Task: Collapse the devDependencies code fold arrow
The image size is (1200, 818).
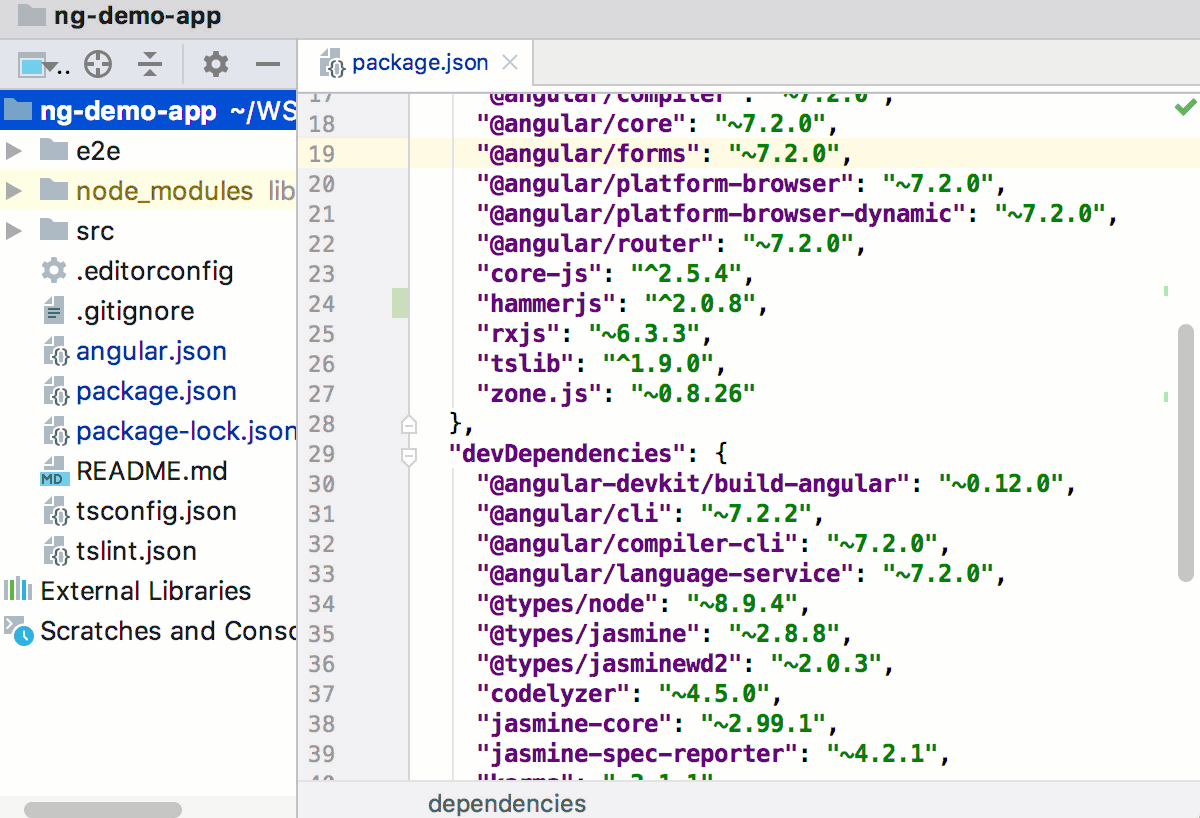Action: tap(408, 455)
